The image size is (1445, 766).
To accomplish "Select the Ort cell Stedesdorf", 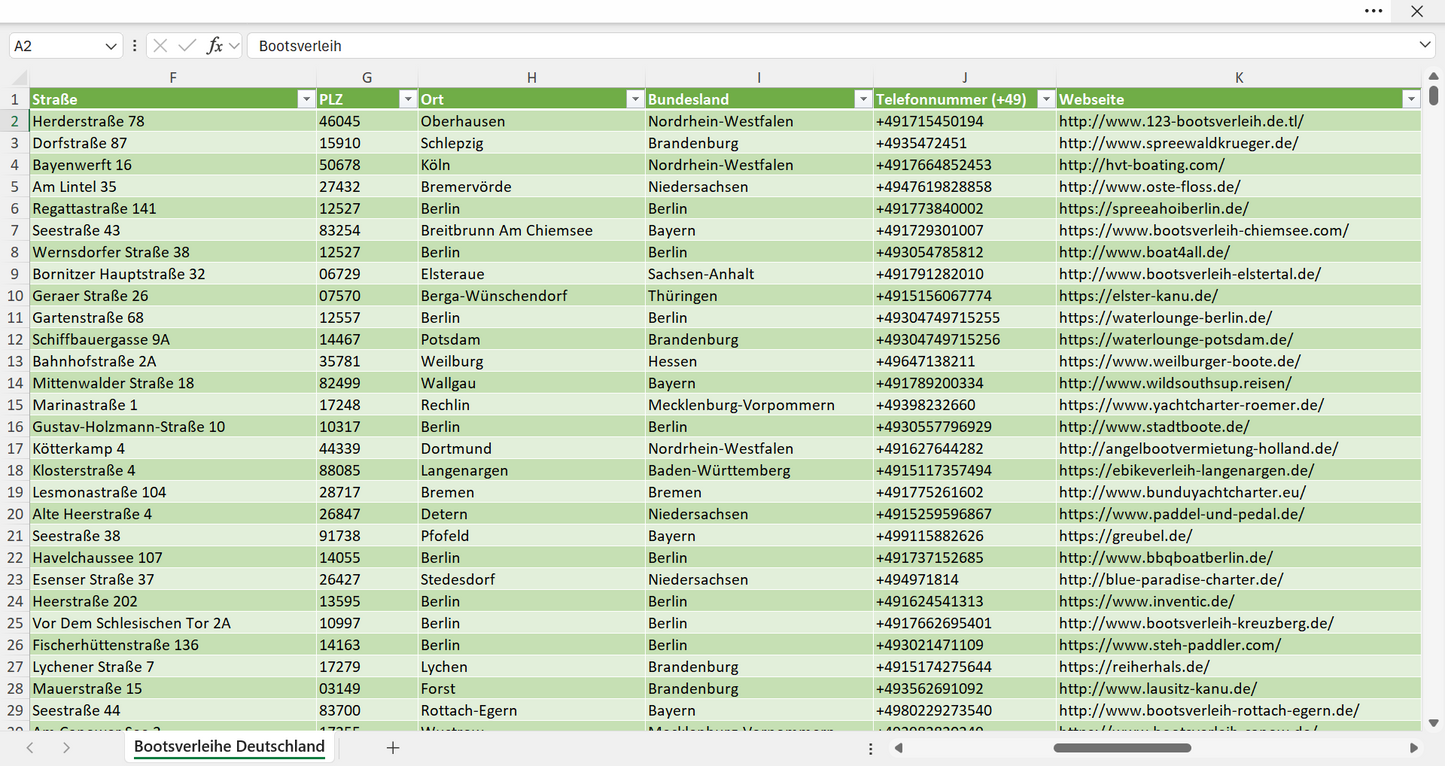I will (531, 580).
